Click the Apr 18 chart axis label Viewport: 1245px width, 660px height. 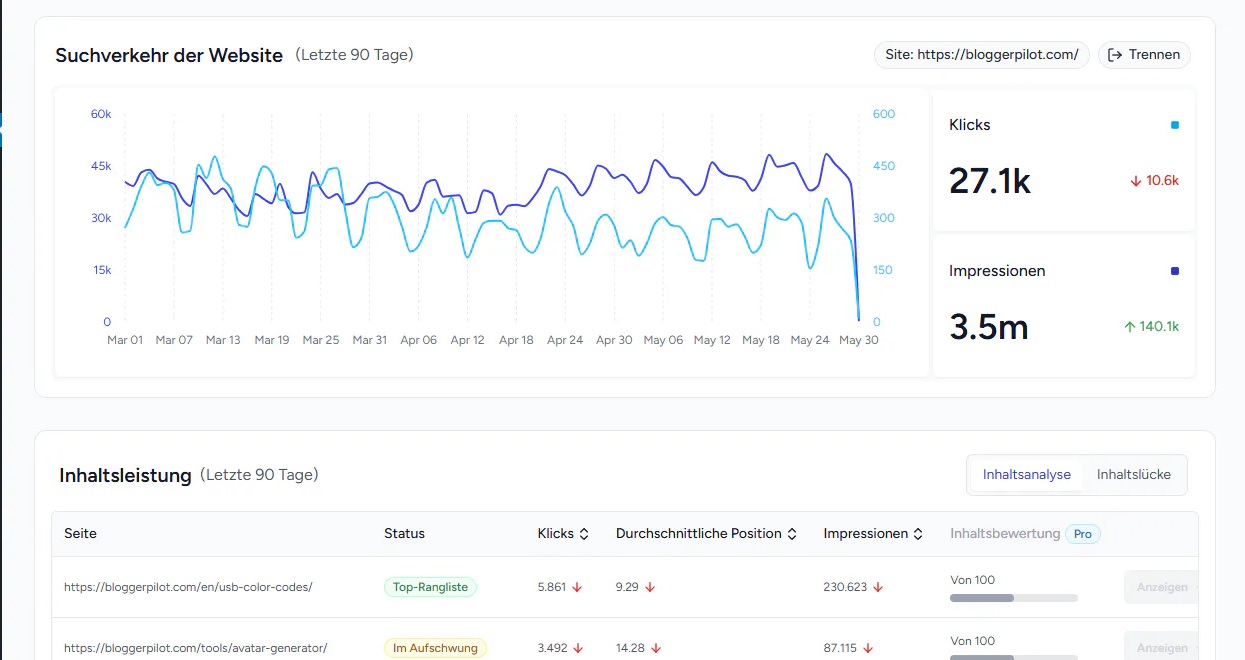coord(516,340)
